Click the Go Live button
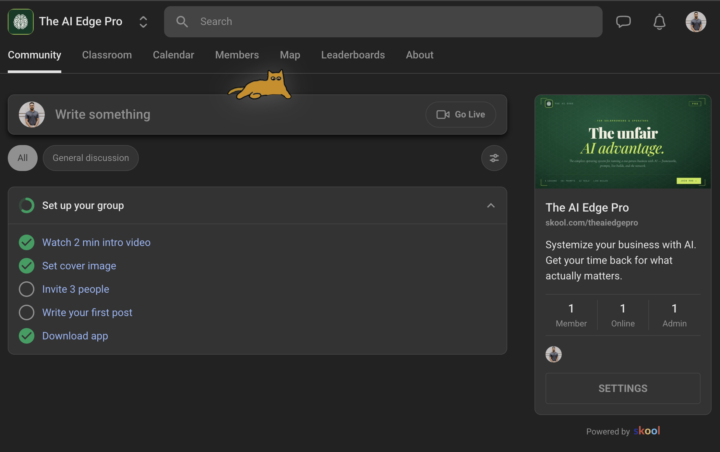This screenshot has width=720, height=452. tap(461, 114)
